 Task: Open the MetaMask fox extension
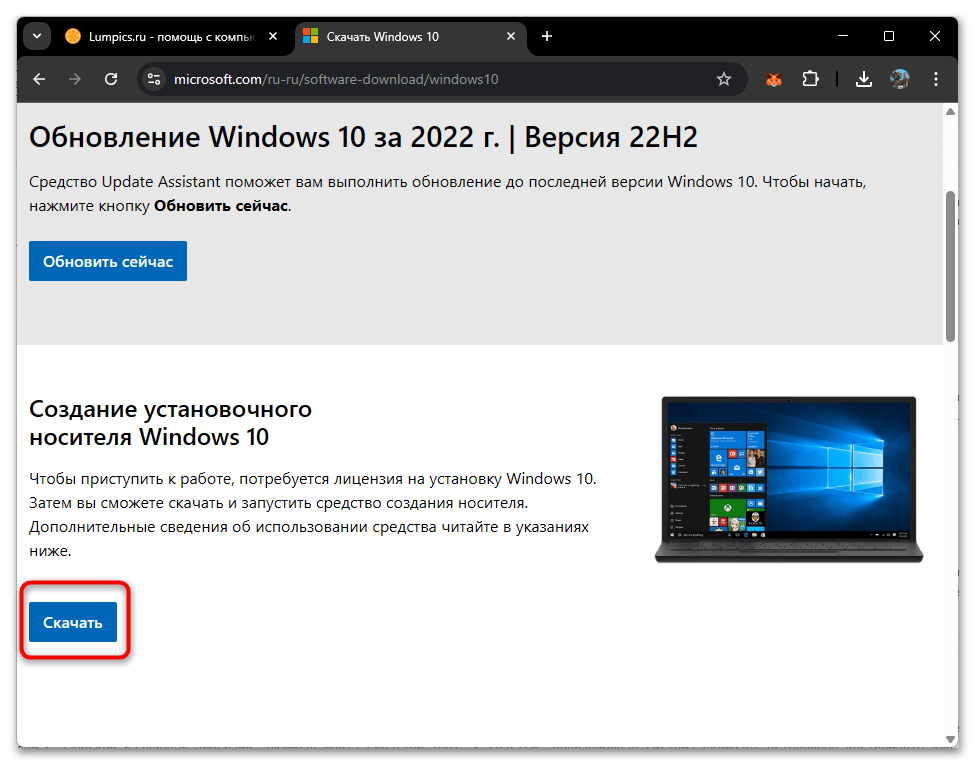pyautogui.click(x=774, y=79)
